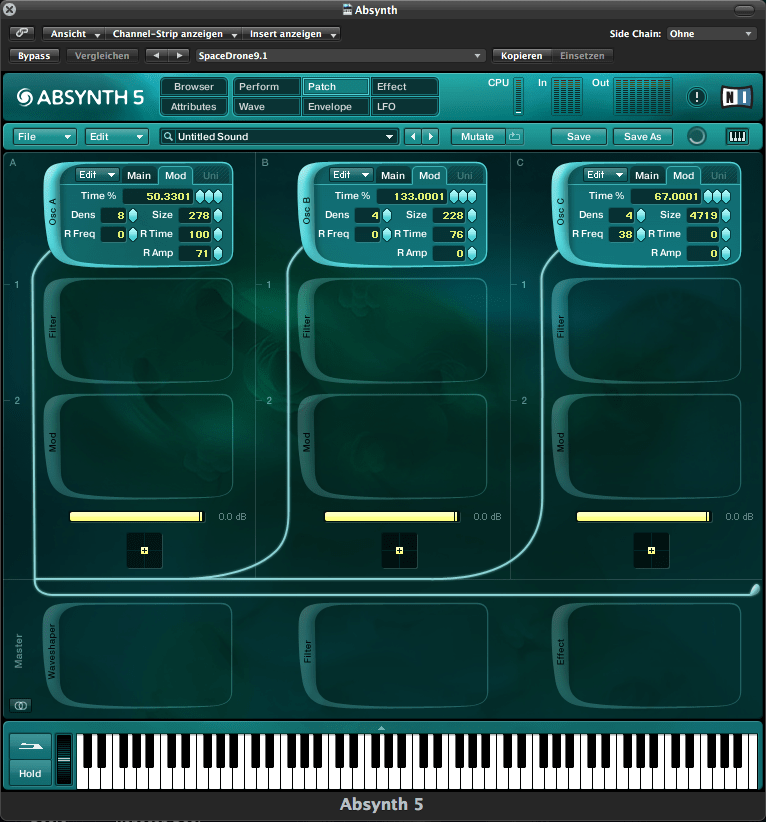Click the Kopieren button

tap(522, 56)
